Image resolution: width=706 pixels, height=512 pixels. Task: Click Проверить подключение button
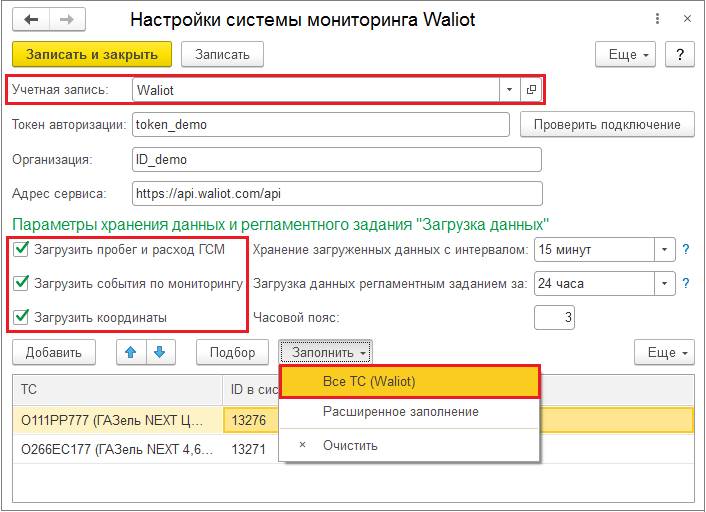pyautogui.click(x=607, y=124)
